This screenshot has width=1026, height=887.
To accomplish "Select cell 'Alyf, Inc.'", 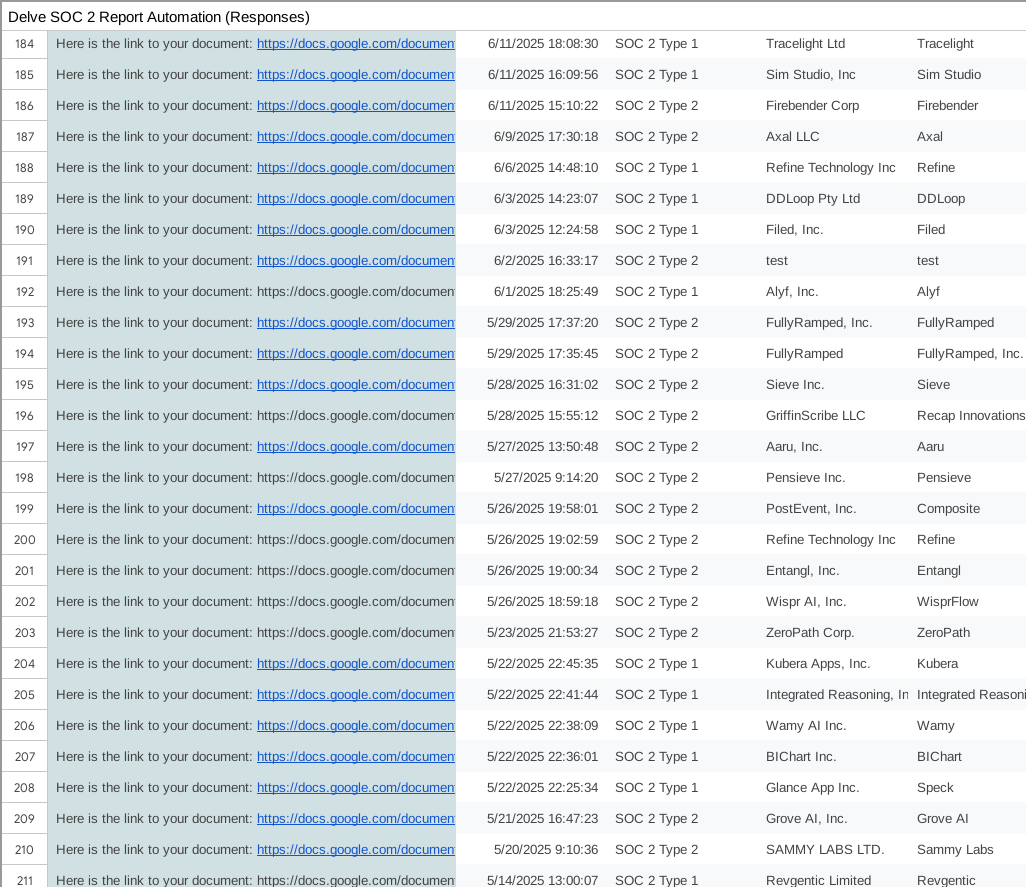I will 792,292.
